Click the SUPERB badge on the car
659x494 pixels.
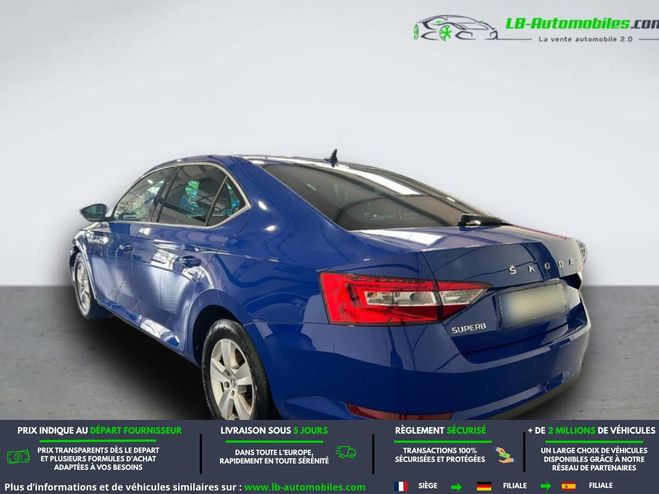pos(469,328)
